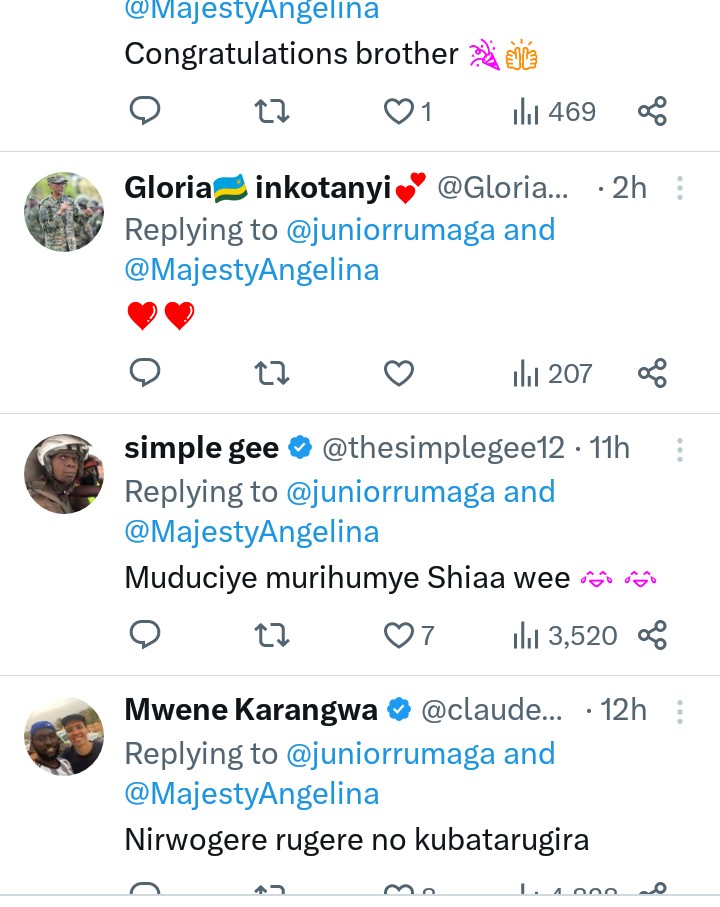Share simple gee's tweet
The width and height of the screenshot is (720, 907).
[652, 635]
